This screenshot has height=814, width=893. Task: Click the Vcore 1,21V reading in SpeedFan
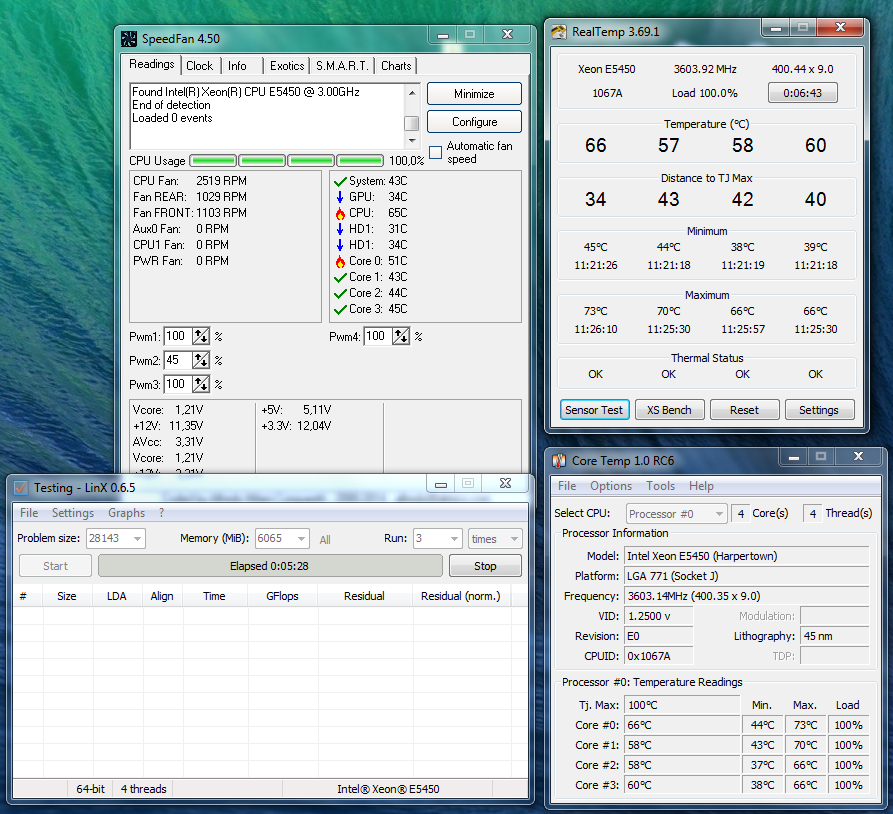168,410
